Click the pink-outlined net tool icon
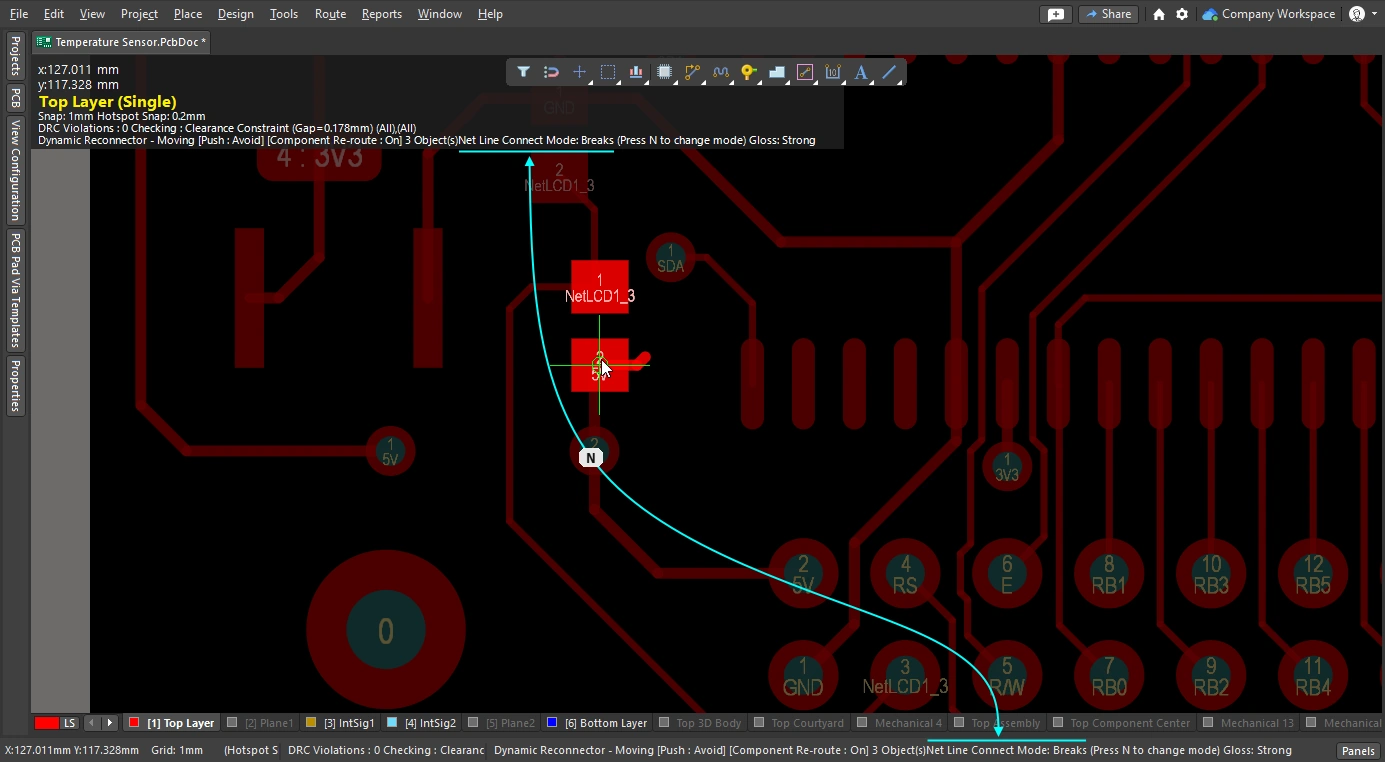1385x762 pixels. point(805,72)
